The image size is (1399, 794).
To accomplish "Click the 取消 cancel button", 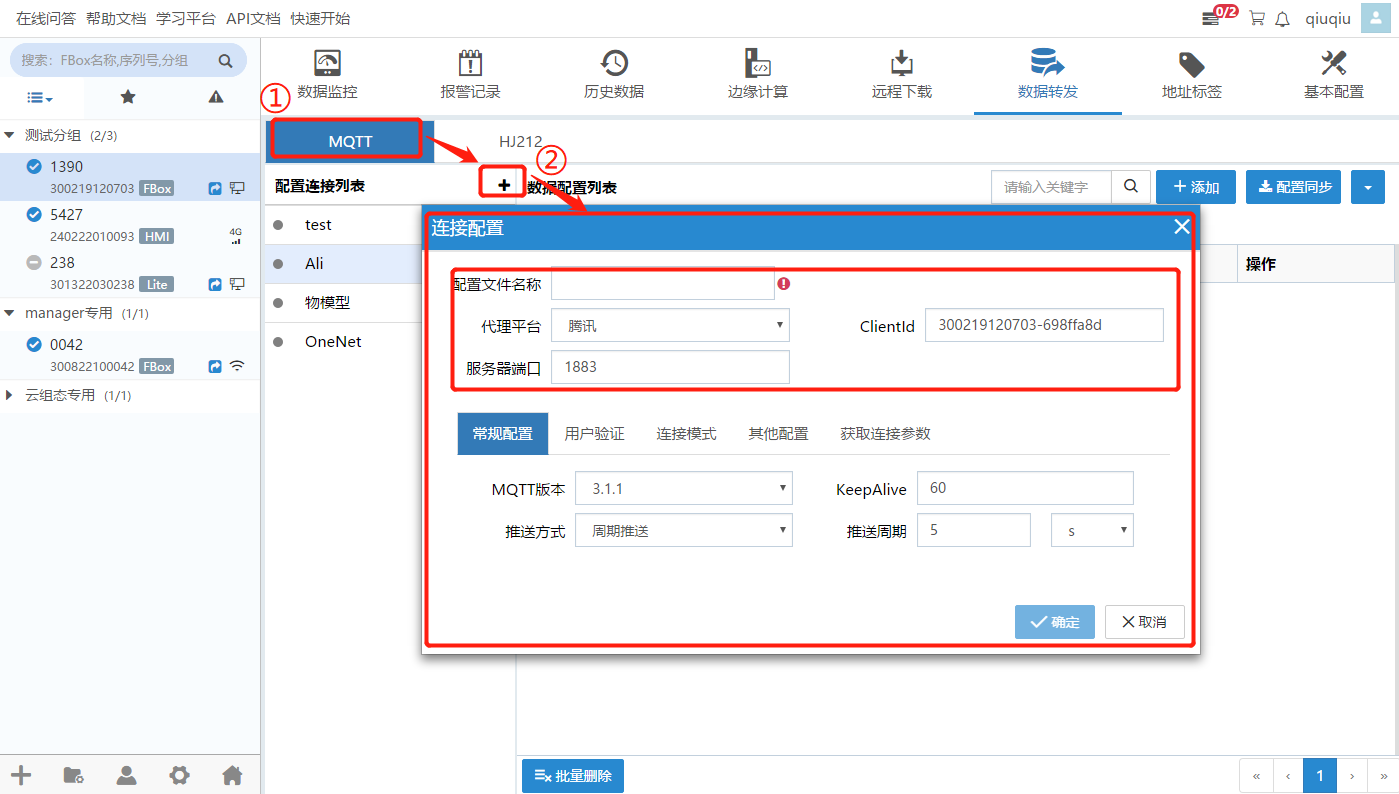I will (x=1144, y=622).
